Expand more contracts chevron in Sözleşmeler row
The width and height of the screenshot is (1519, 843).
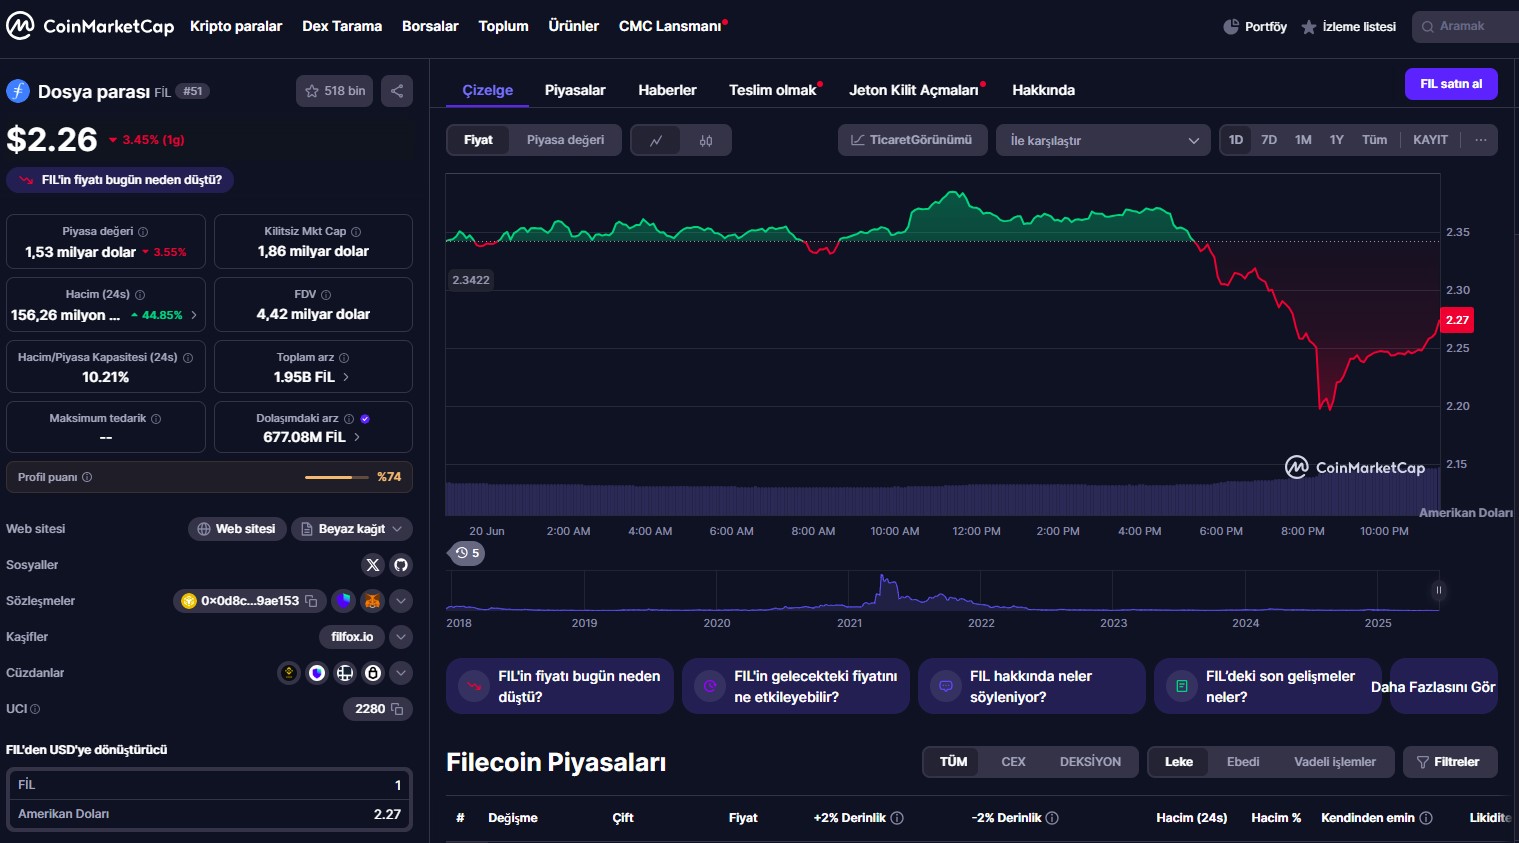pos(401,601)
